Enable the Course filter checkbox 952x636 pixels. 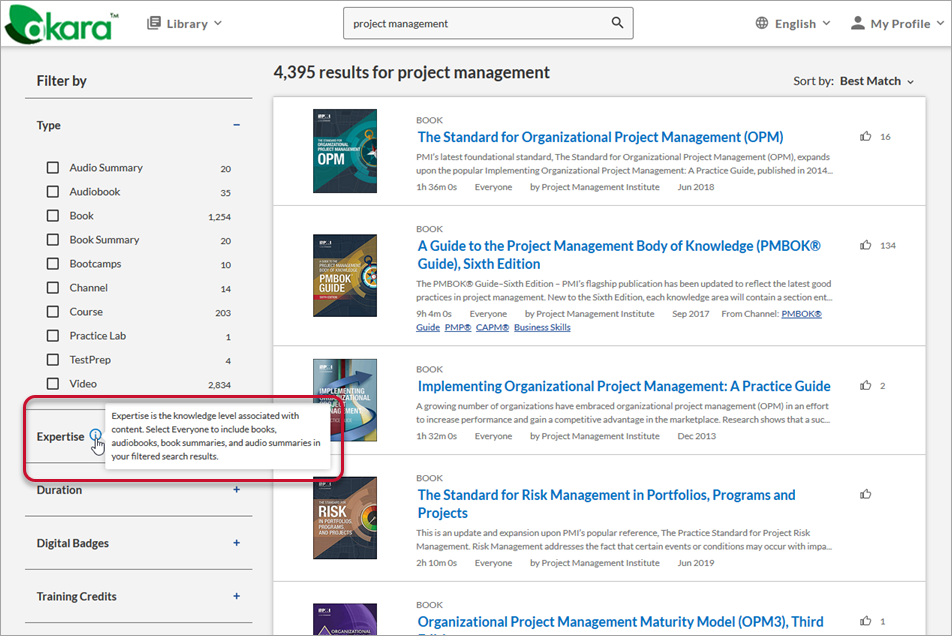pos(53,312)
